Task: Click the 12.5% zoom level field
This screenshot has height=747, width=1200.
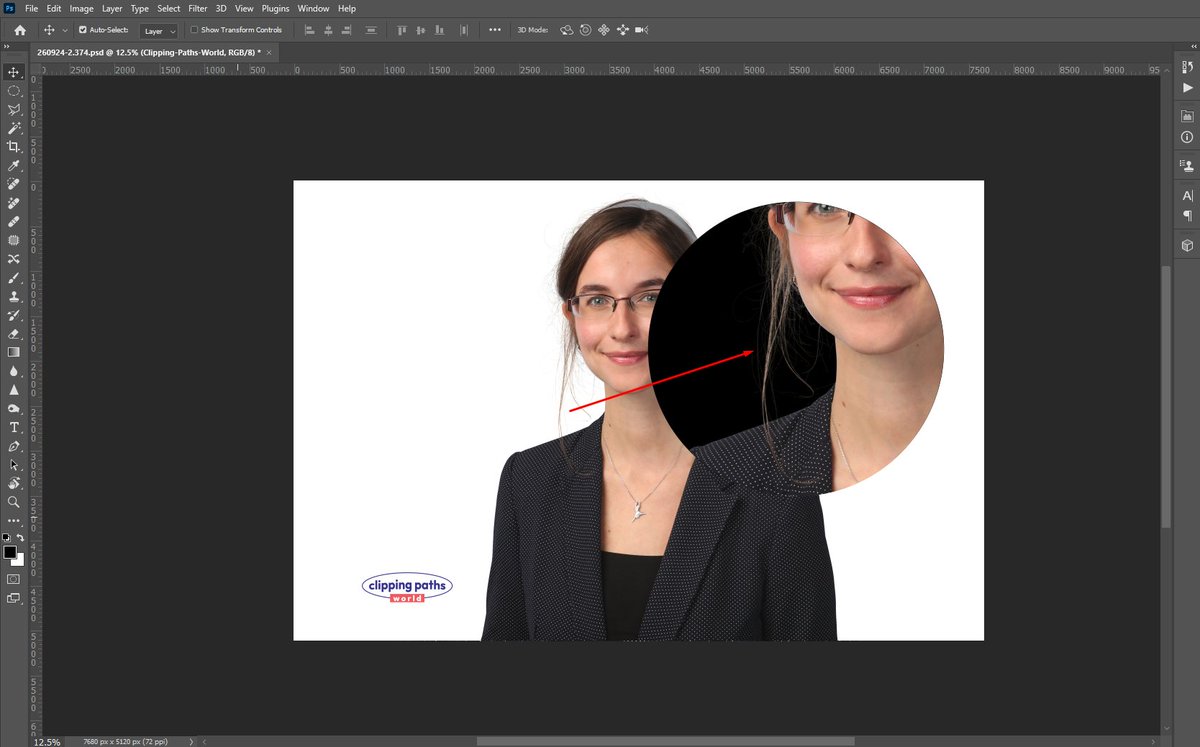Action: click(46, 742)
